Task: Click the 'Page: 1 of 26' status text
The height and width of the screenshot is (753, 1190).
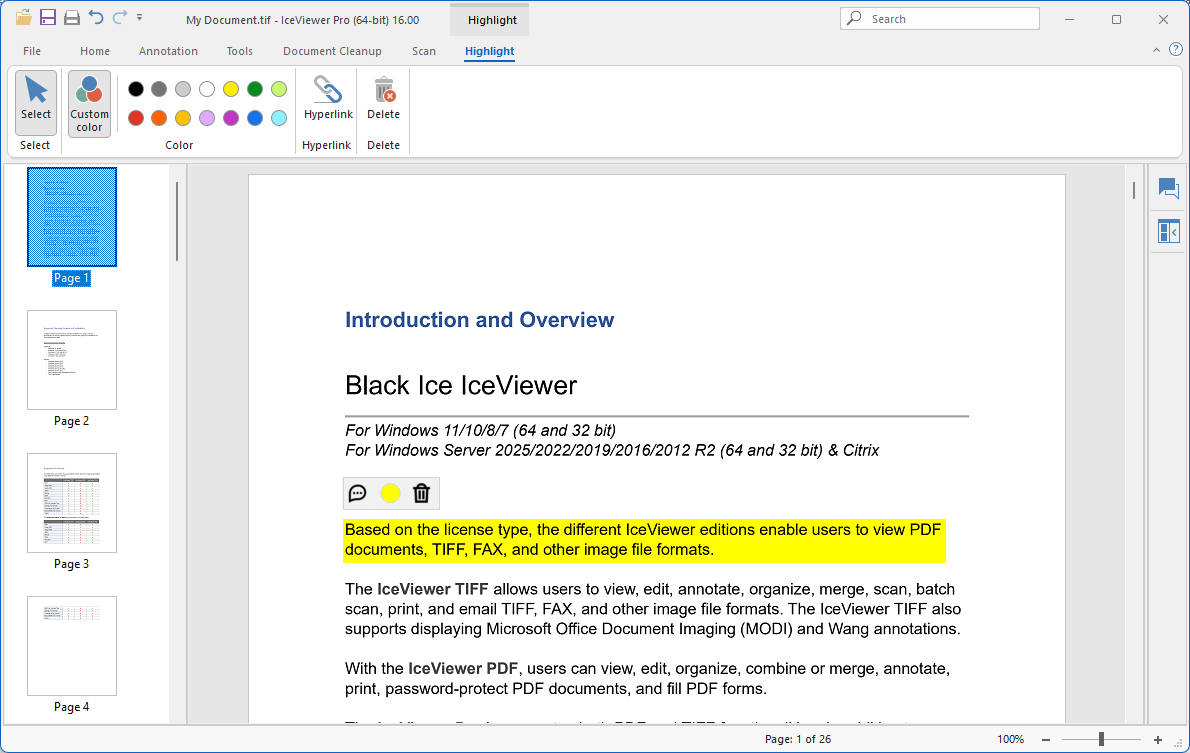Action: [x=798, y=739]
